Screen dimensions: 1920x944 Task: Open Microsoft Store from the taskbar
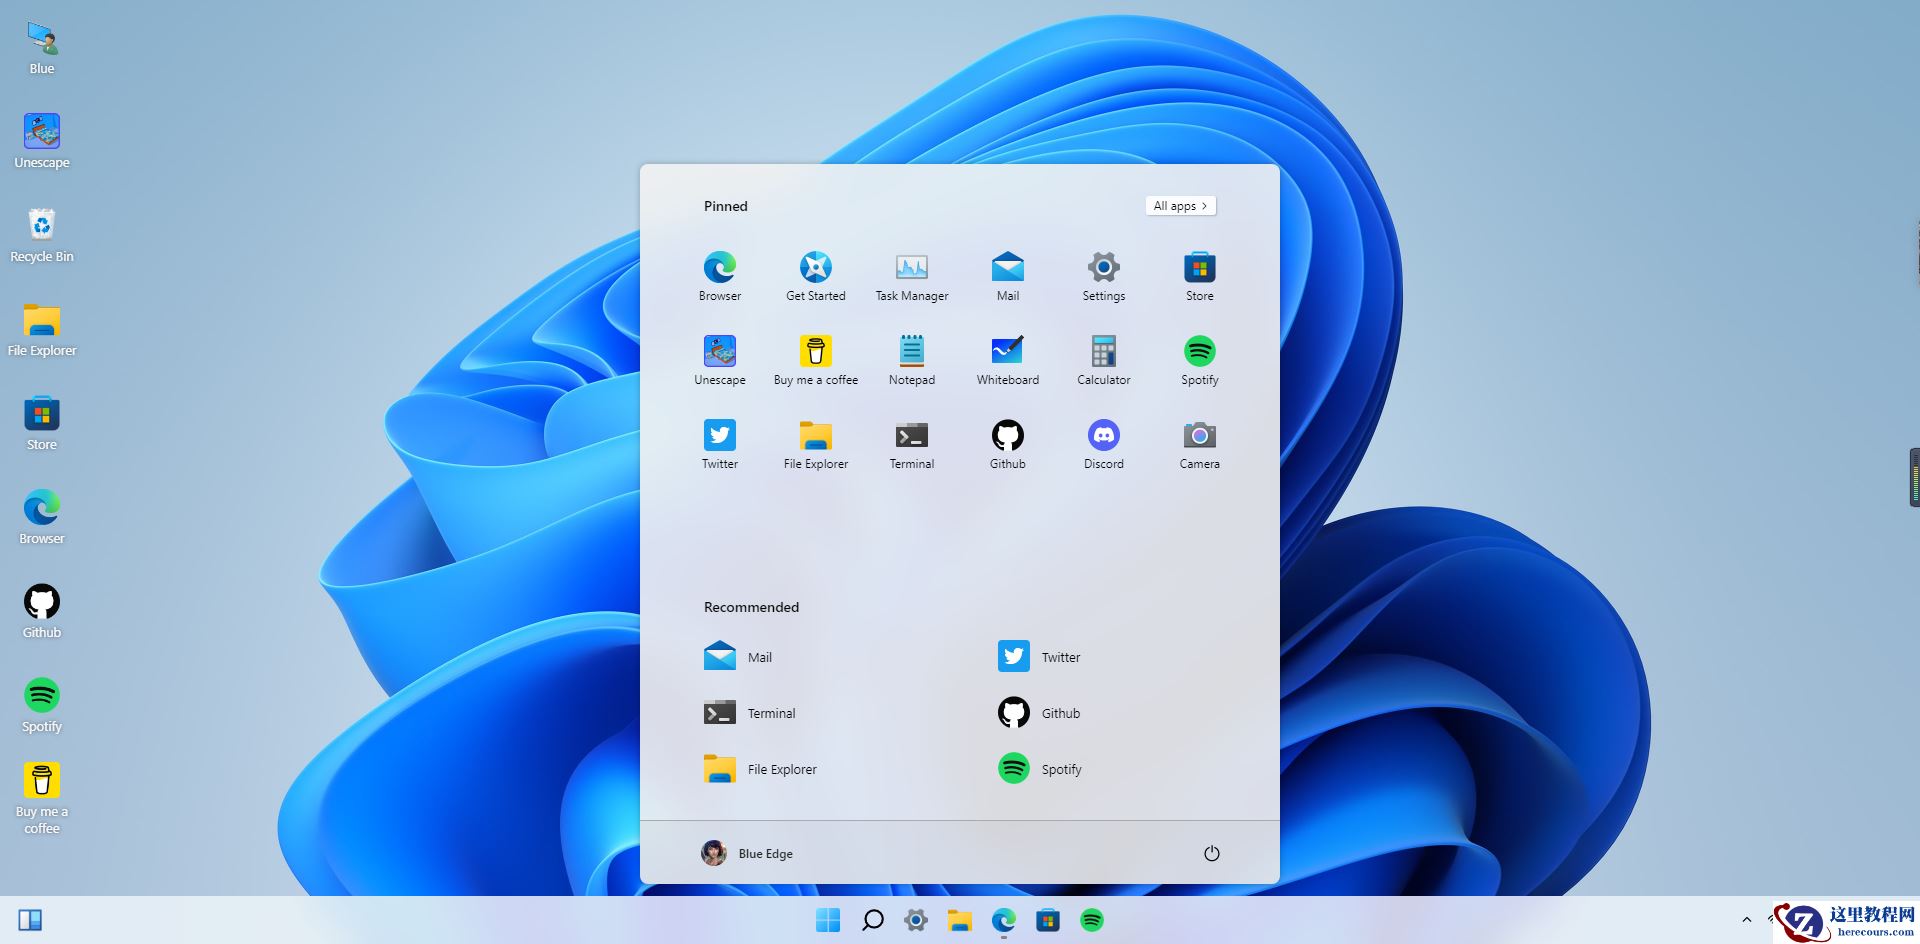point(1048,921)
